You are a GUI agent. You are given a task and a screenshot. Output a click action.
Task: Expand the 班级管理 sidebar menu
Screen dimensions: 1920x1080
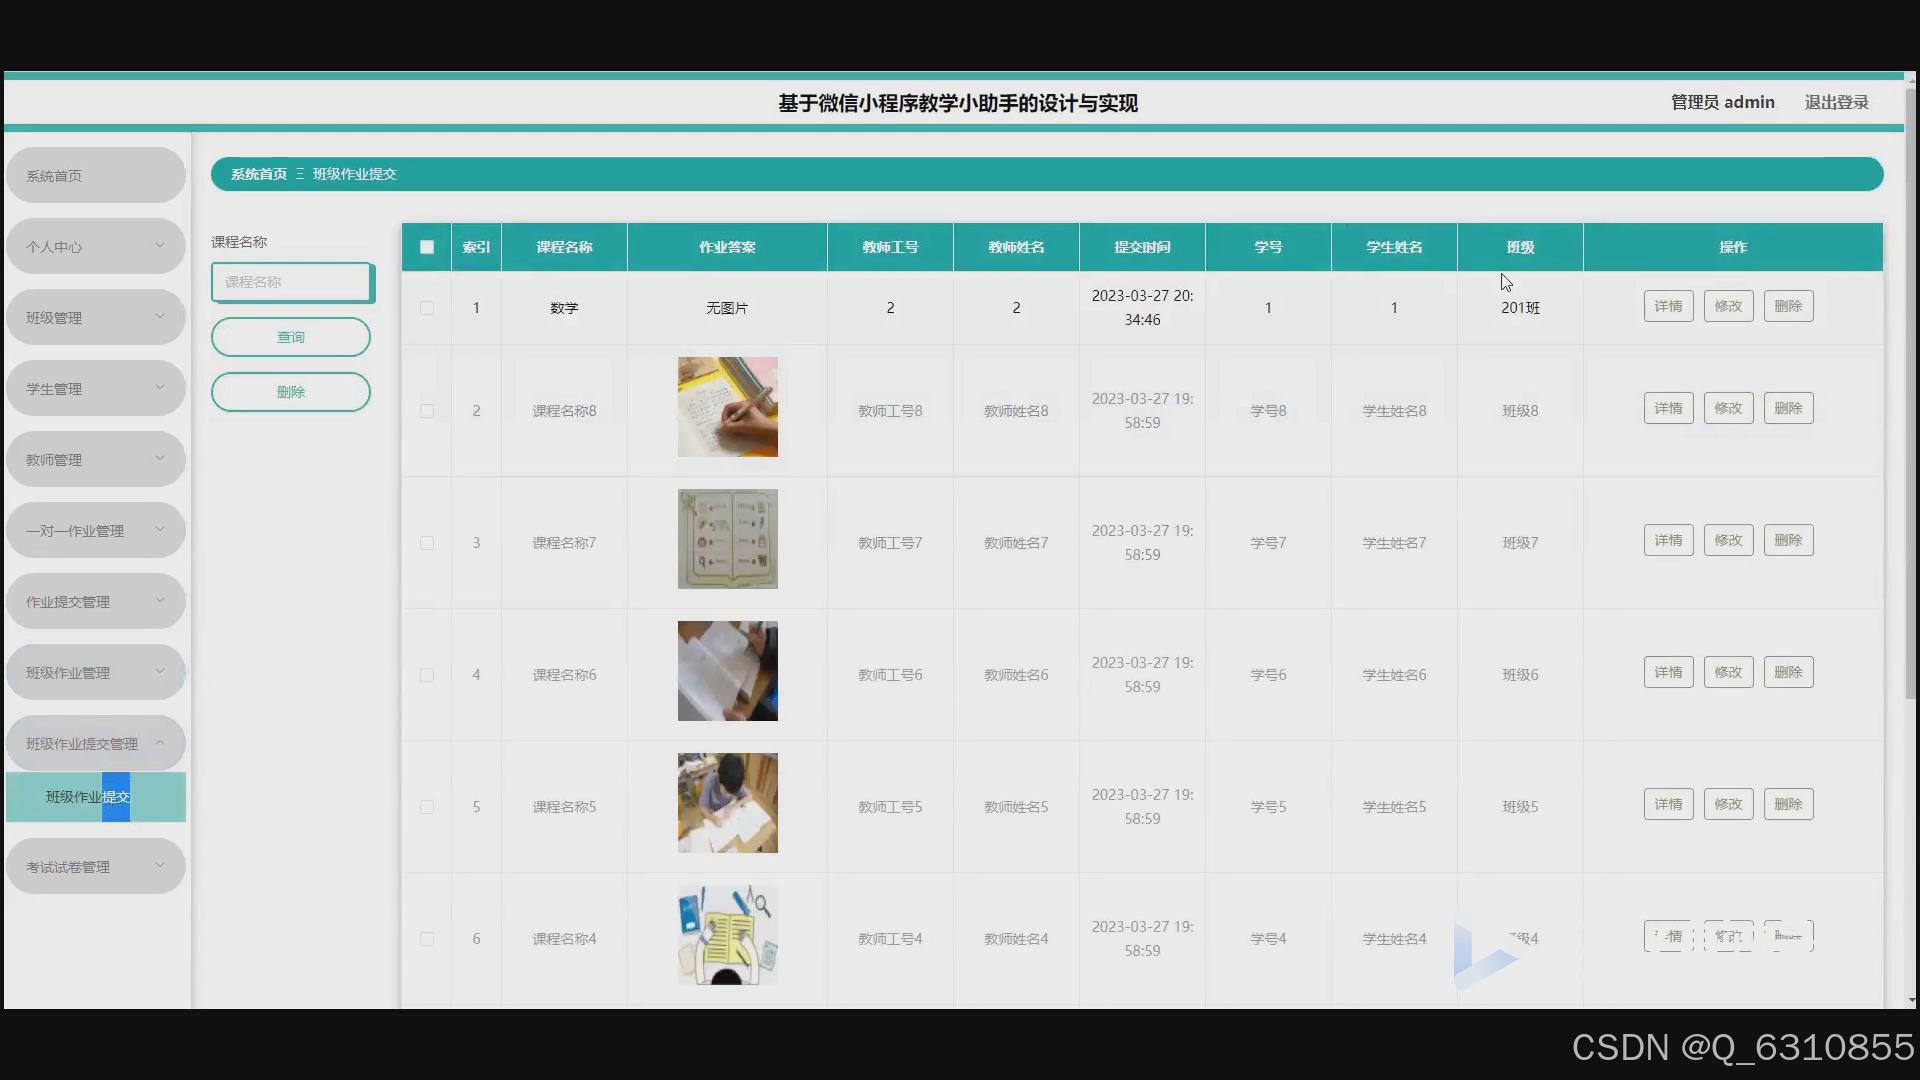95,317
